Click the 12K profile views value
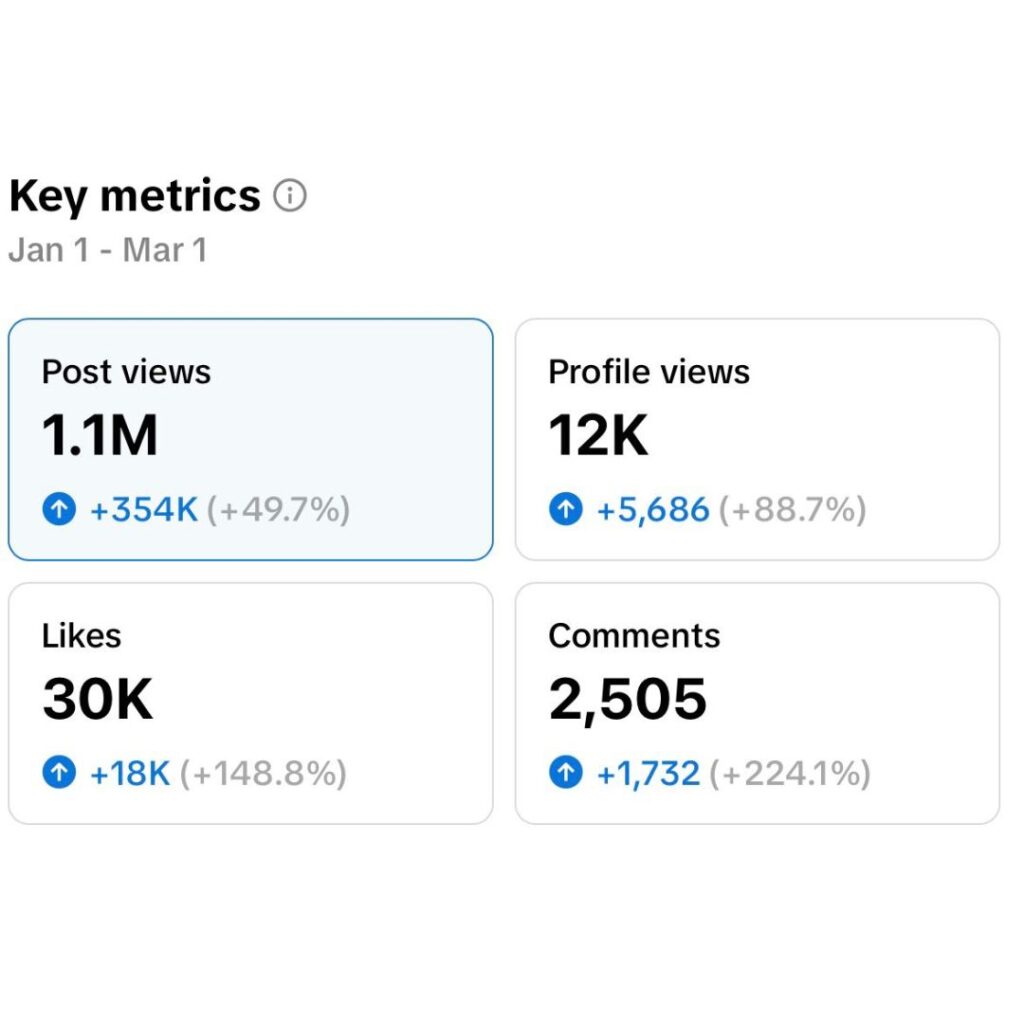Image resolution: width=1024 pixels, height=1024 pixels. coord(598,436)
